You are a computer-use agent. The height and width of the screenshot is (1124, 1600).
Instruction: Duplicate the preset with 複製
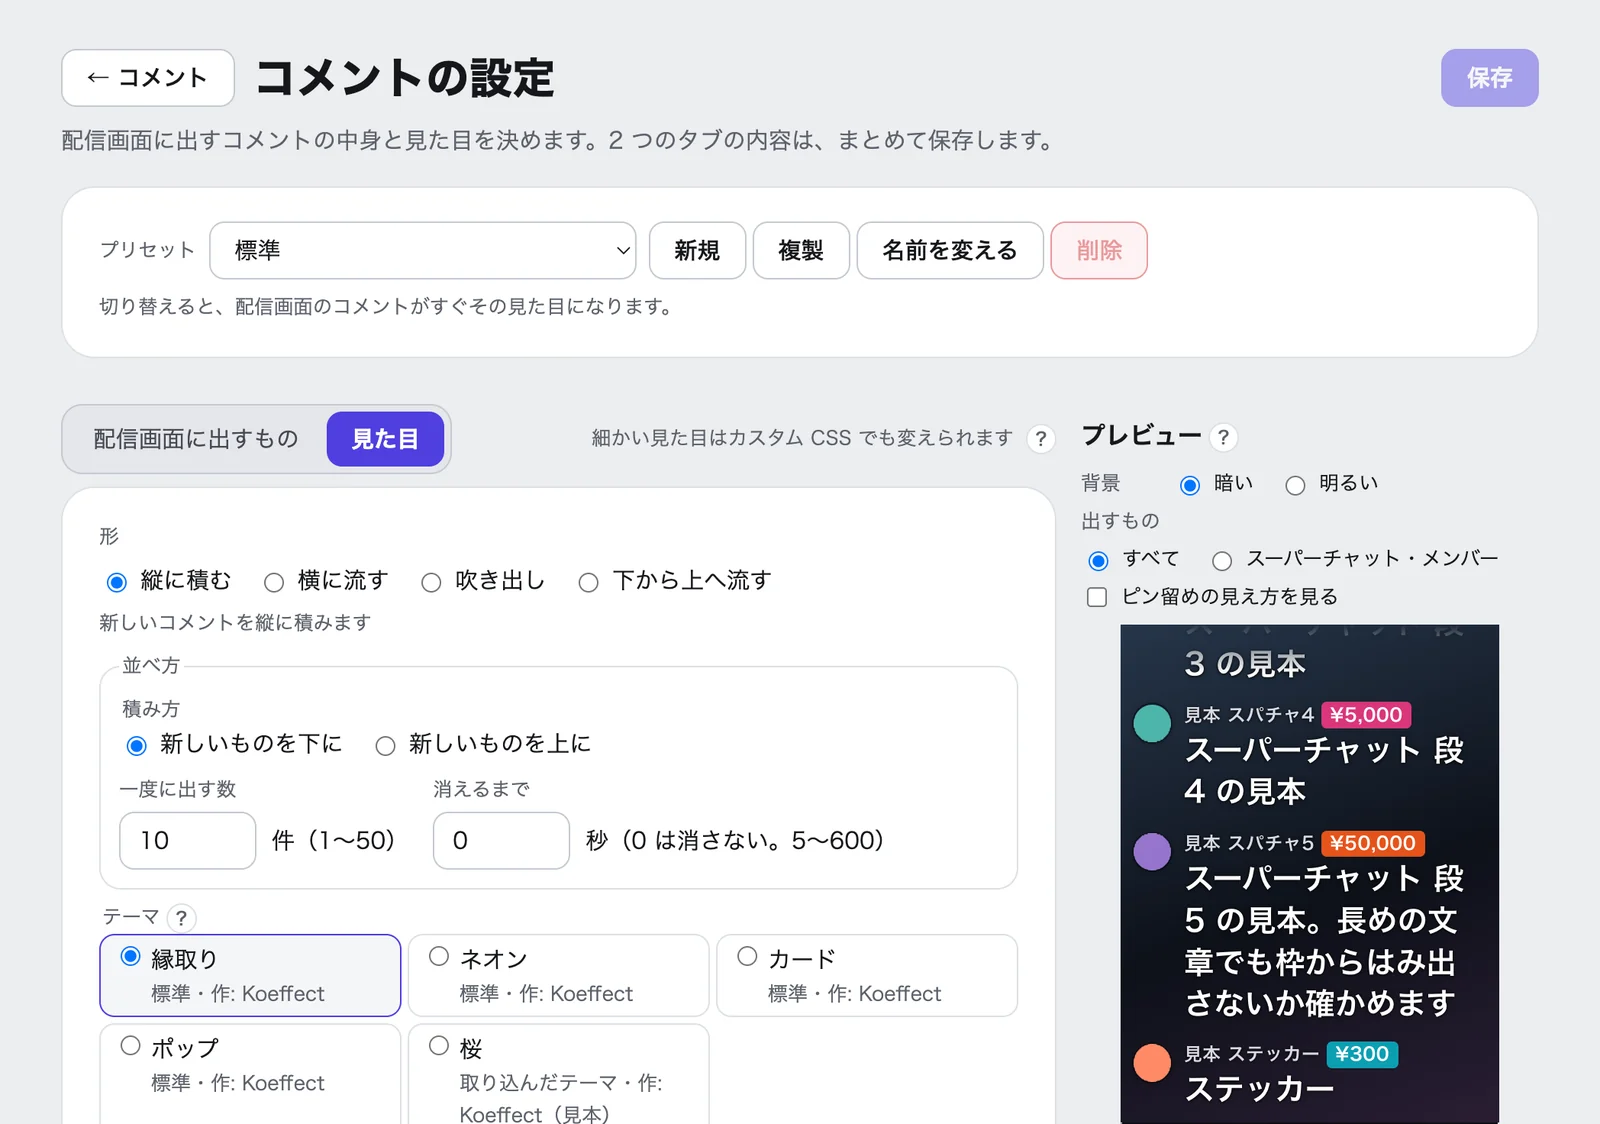pos(801,250)
